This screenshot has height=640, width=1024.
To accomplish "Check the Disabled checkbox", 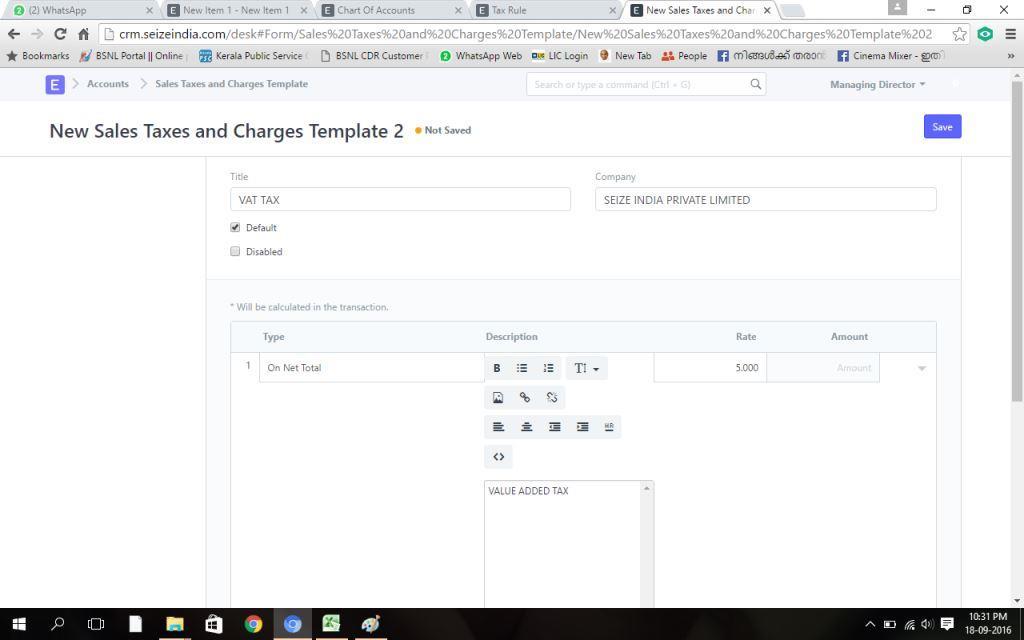I will point(235,251).
